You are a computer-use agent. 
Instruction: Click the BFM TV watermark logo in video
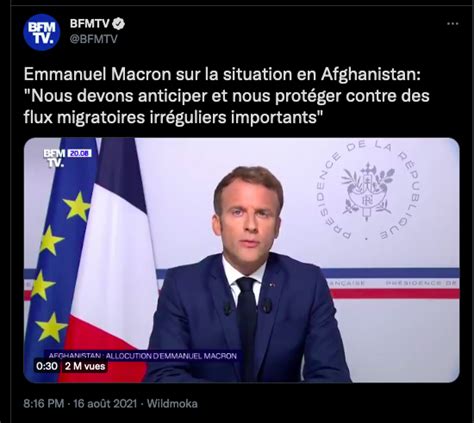coord(54,158)
